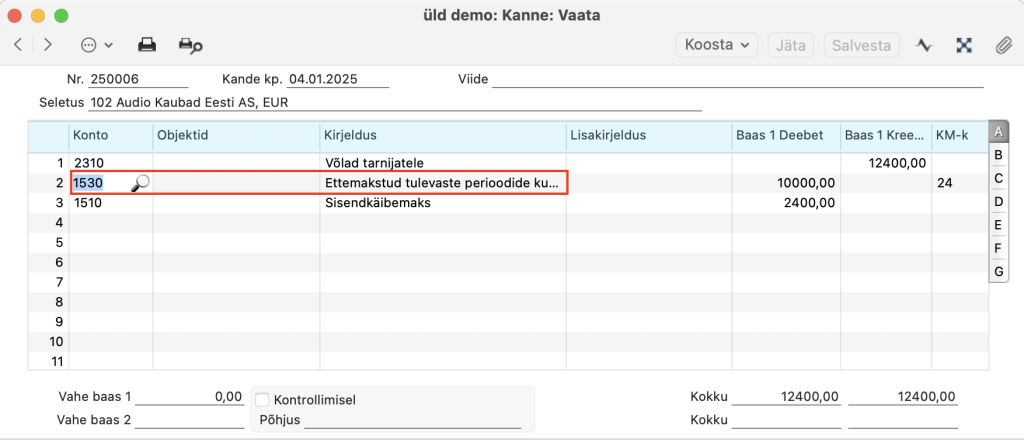Click the workflow overview icon

[964, 45]
